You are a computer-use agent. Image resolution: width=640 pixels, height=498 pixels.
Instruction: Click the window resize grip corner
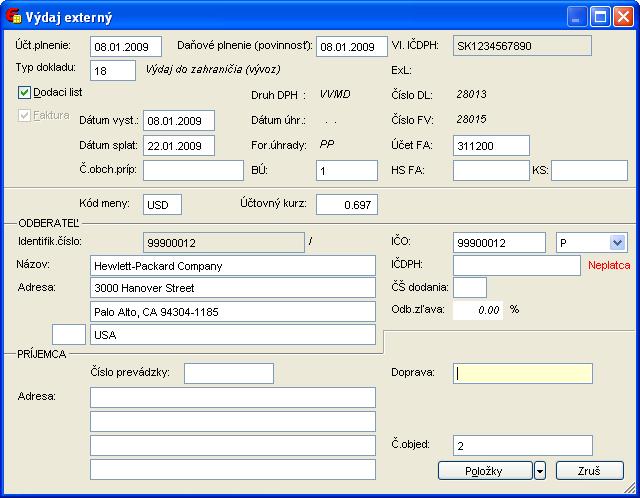[x=629, y=487]
